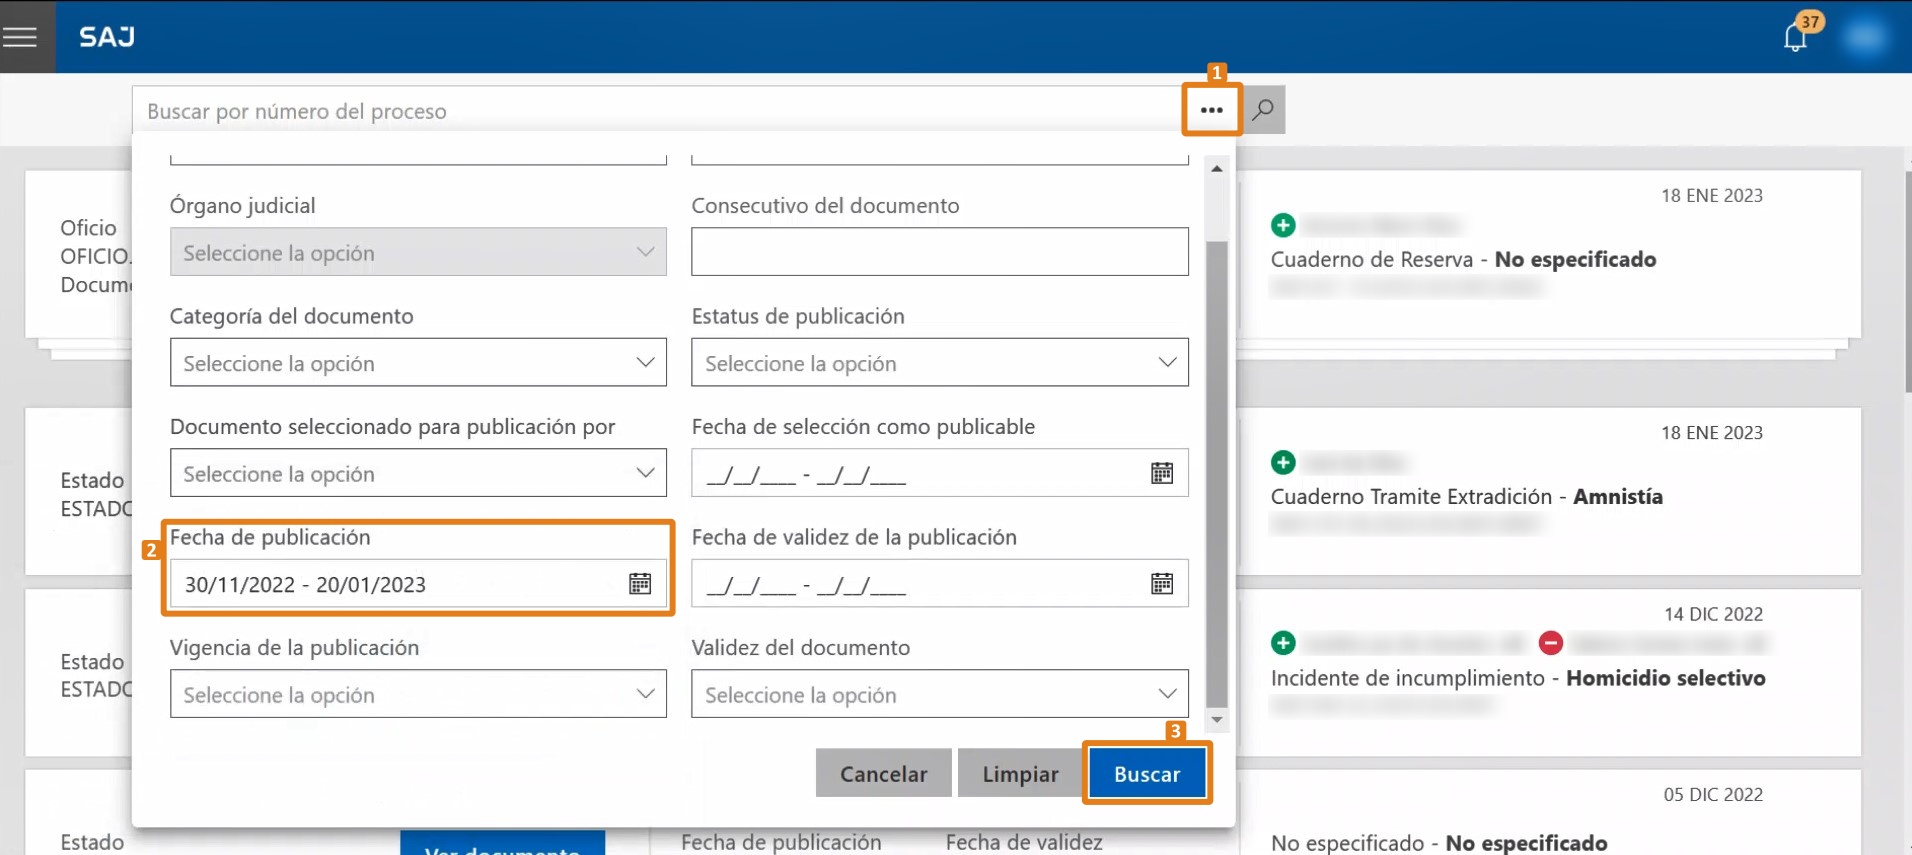Click the Fecha de publicación date range field
The height and width of the screenshot is (855, 1912).
click(418, 583)
